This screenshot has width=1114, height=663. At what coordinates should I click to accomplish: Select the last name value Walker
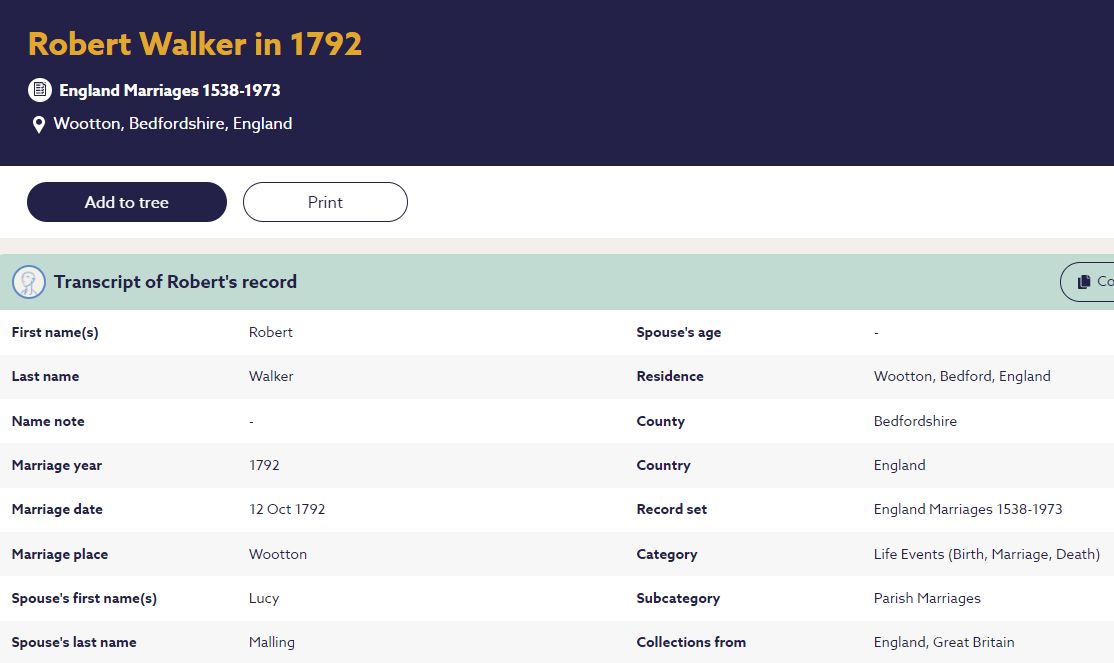(x=271, y=376)
